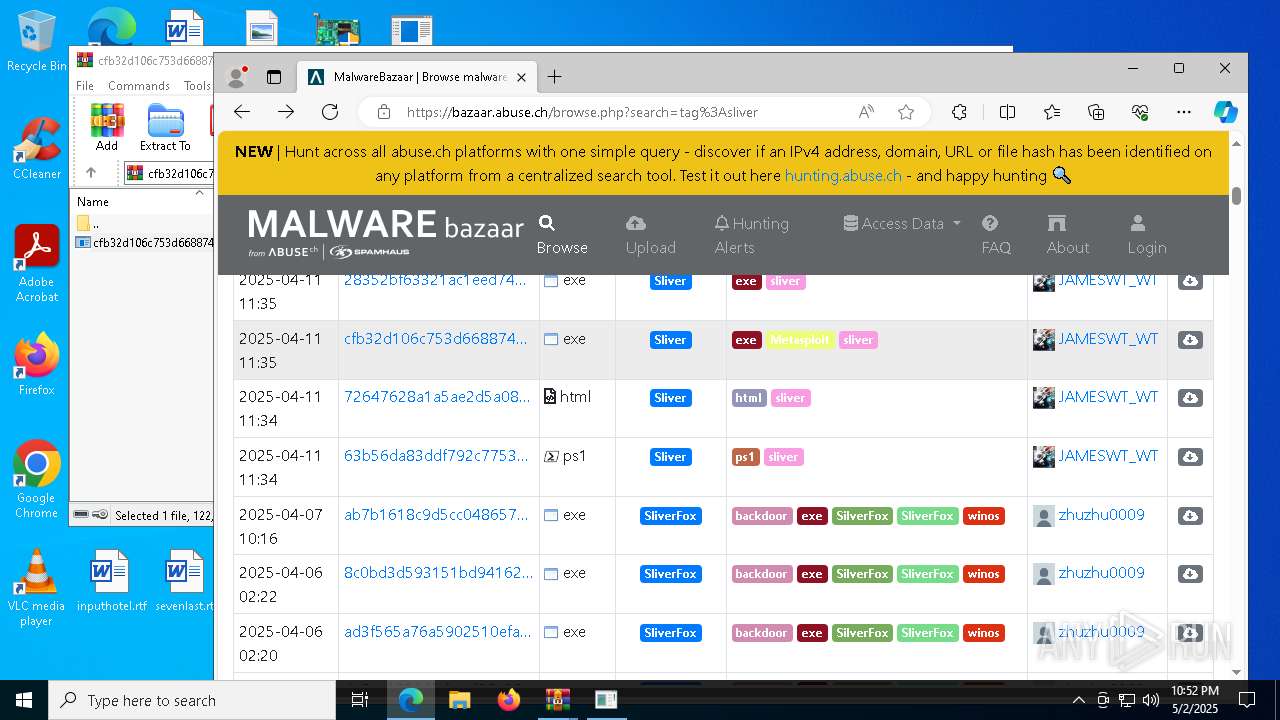
Task: Open File menu in WinRAR
Action: point(85,86)
